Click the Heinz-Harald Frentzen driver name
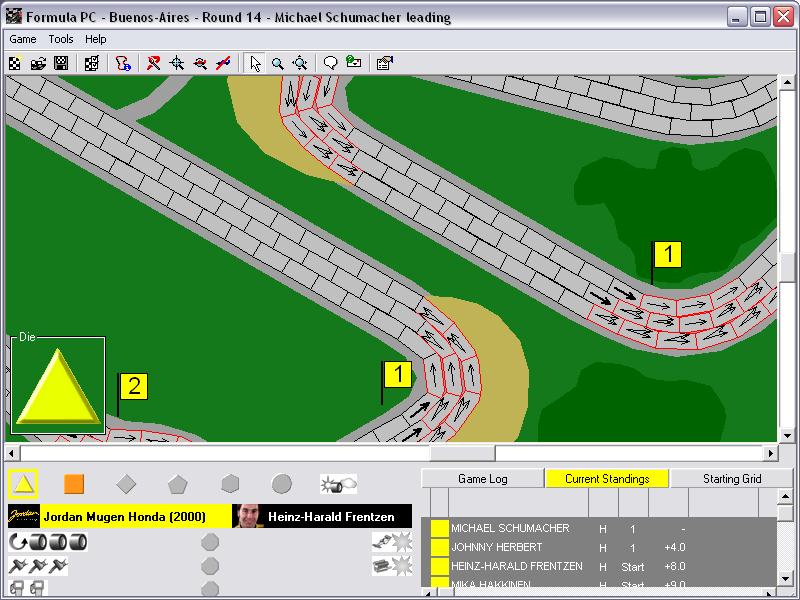The image size is (800, 600). coord(331,517)
